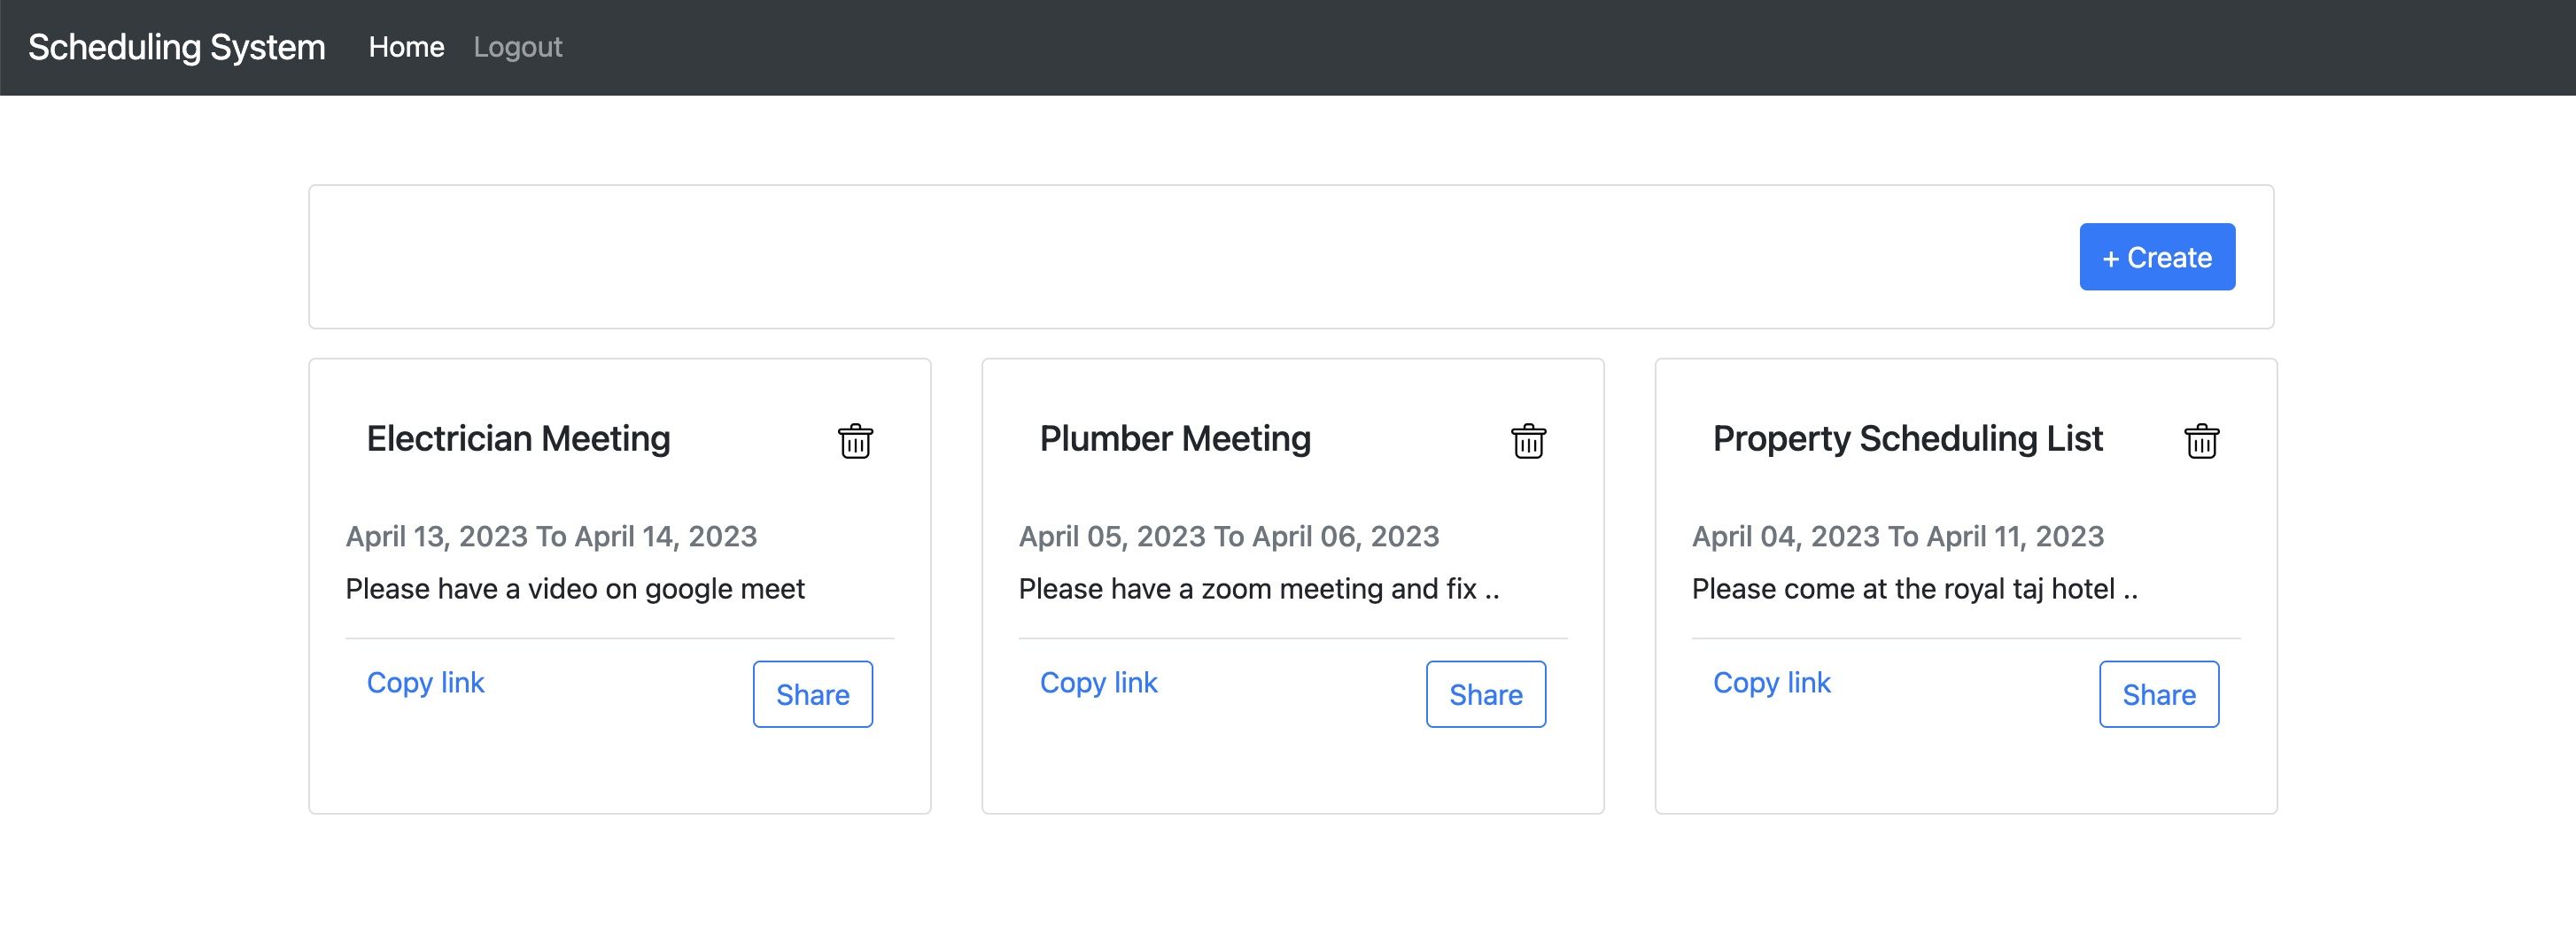Share the Property Scheduling List
This screenshot has height=928, width=2576.
pos(2158,694)
